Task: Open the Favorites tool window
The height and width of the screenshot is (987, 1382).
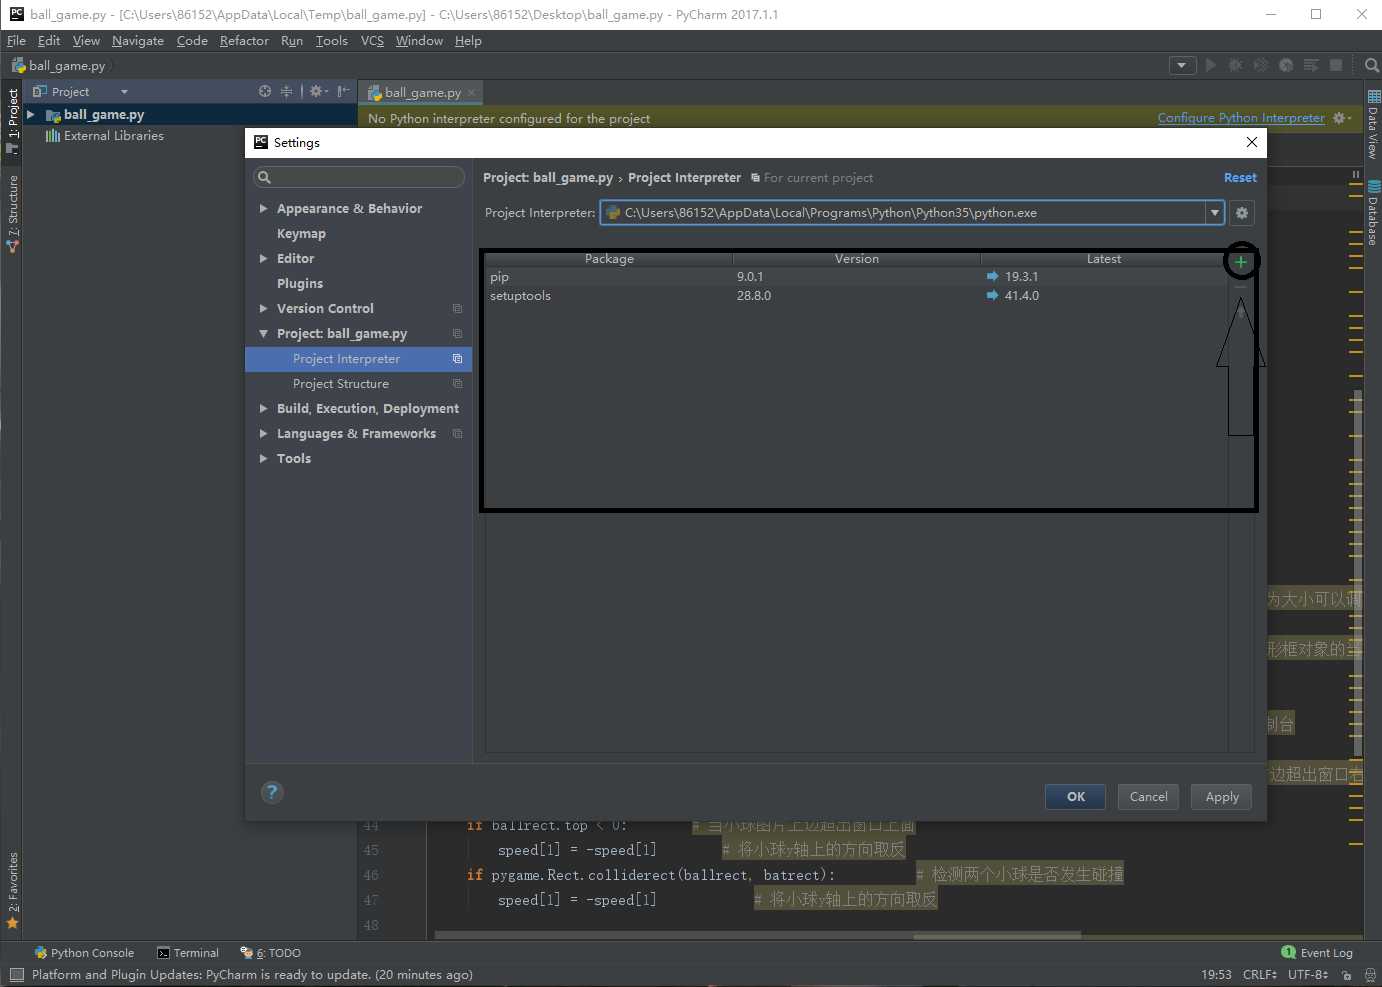Action: click(13, 891)
